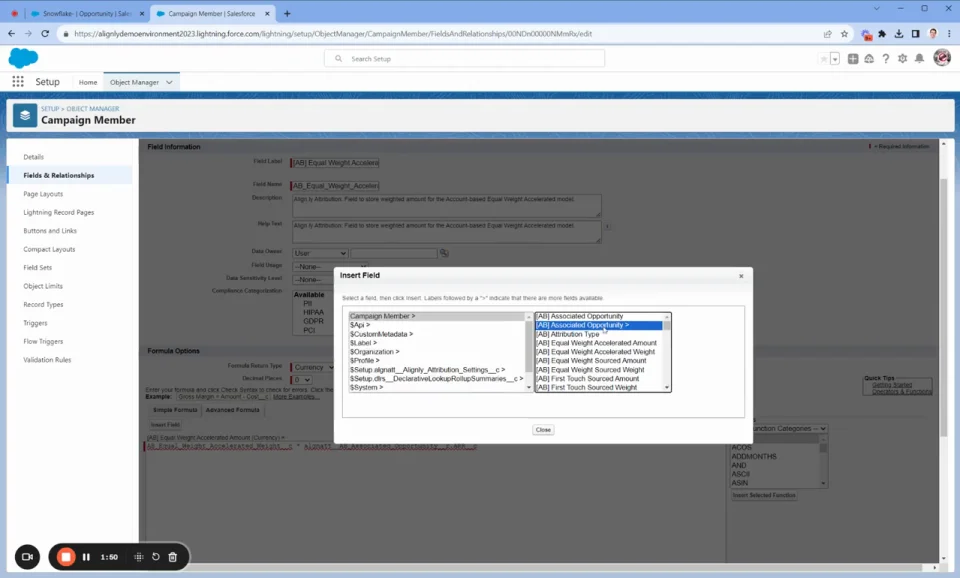Select [AB] First Touch Sourced Amount
The width and height of the screenshot is (960, 578).
point(599,378)
